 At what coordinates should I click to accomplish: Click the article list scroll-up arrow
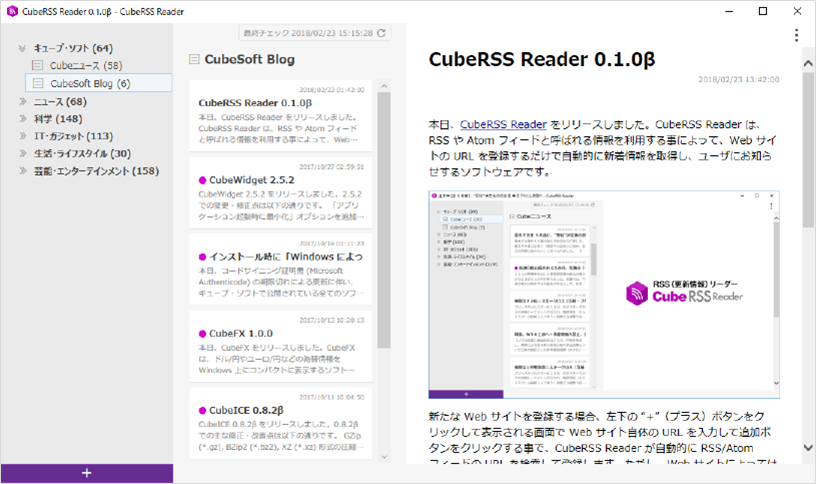point(384,86)
